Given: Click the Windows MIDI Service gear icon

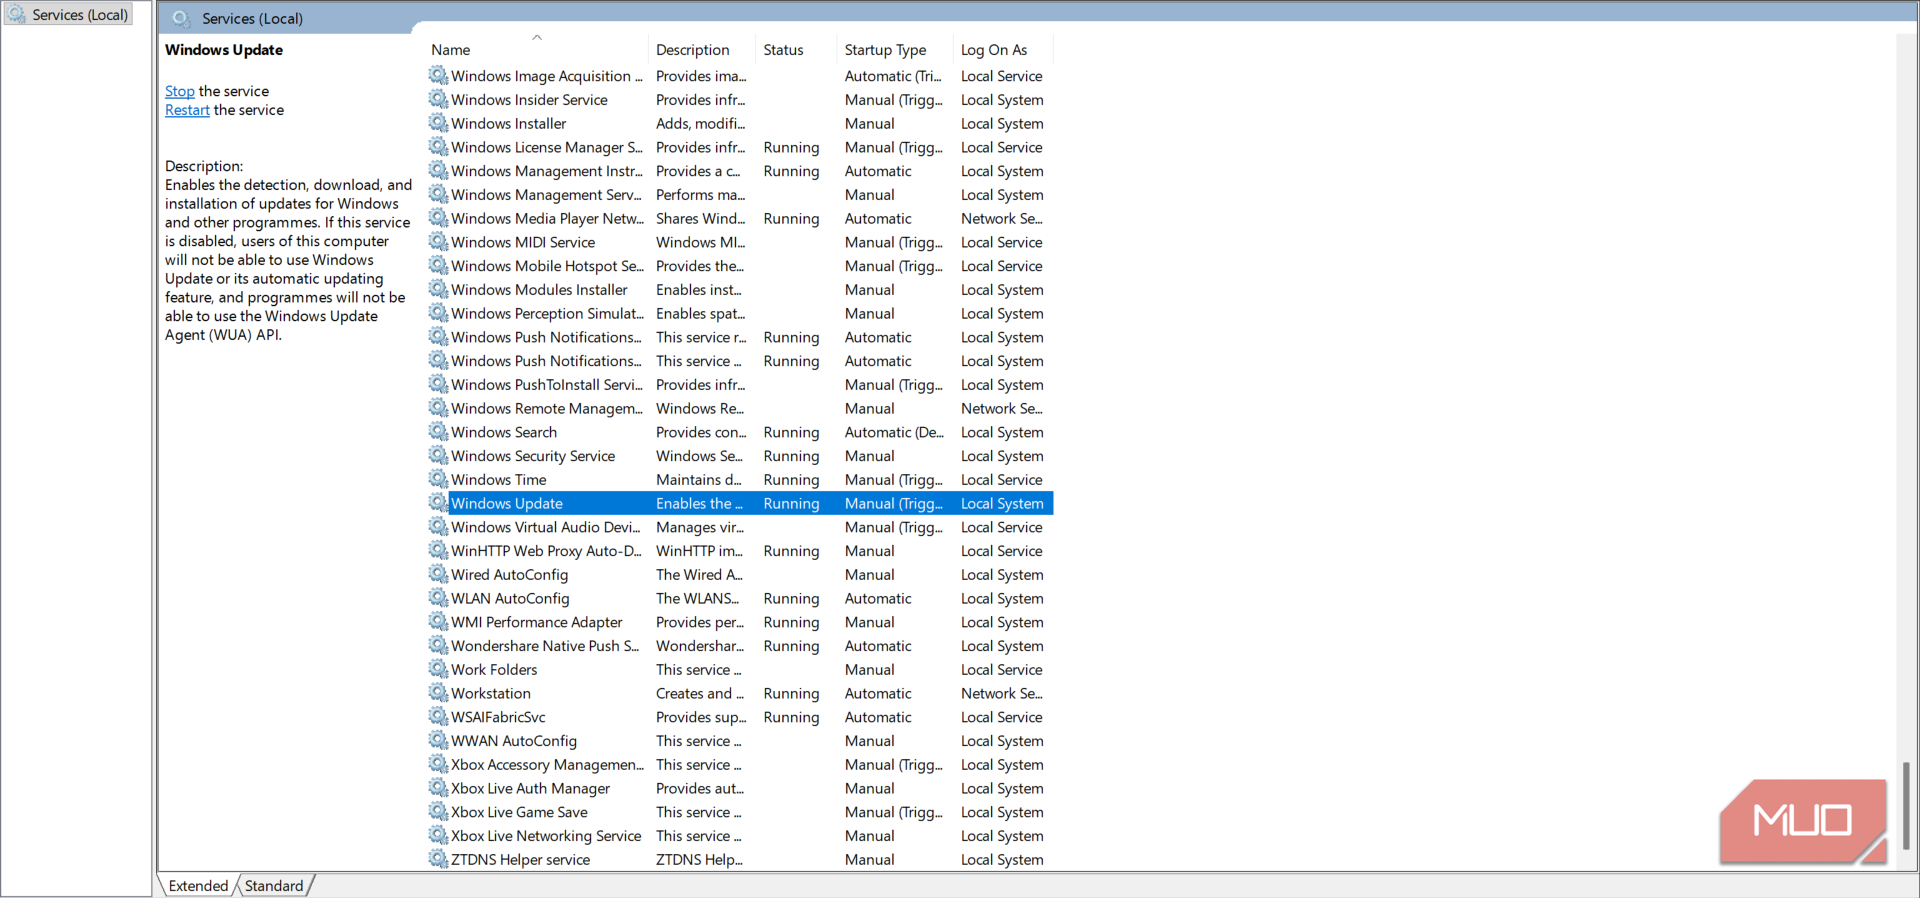Looking at the screenshot, I should point(438,242).
